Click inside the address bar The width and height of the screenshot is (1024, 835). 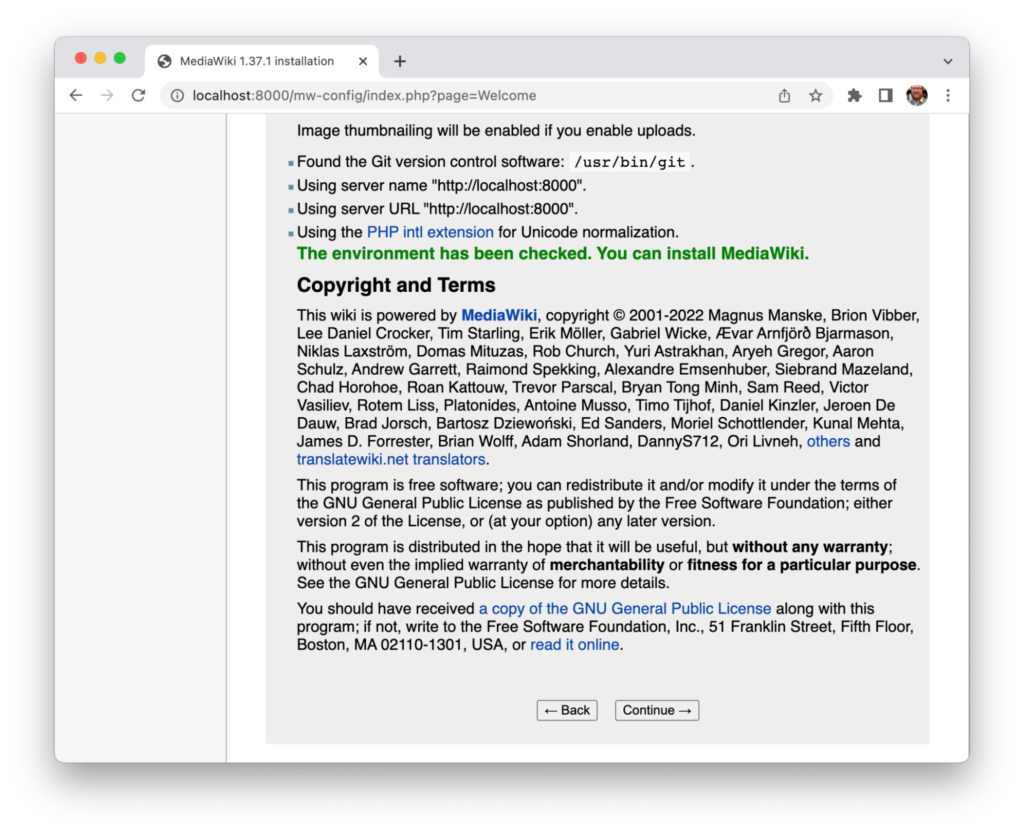[x=400, y=95]
